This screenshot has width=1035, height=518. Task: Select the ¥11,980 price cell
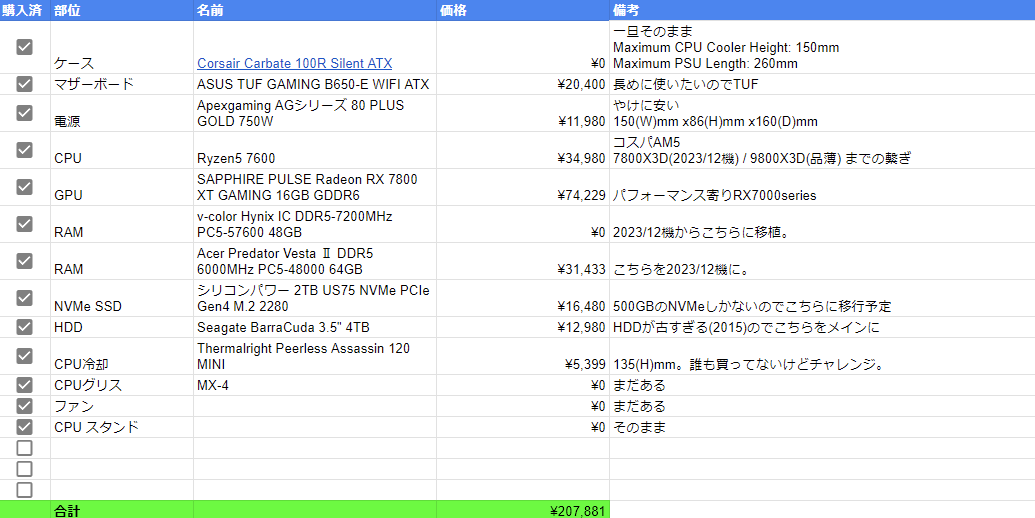tap(523, 113)
